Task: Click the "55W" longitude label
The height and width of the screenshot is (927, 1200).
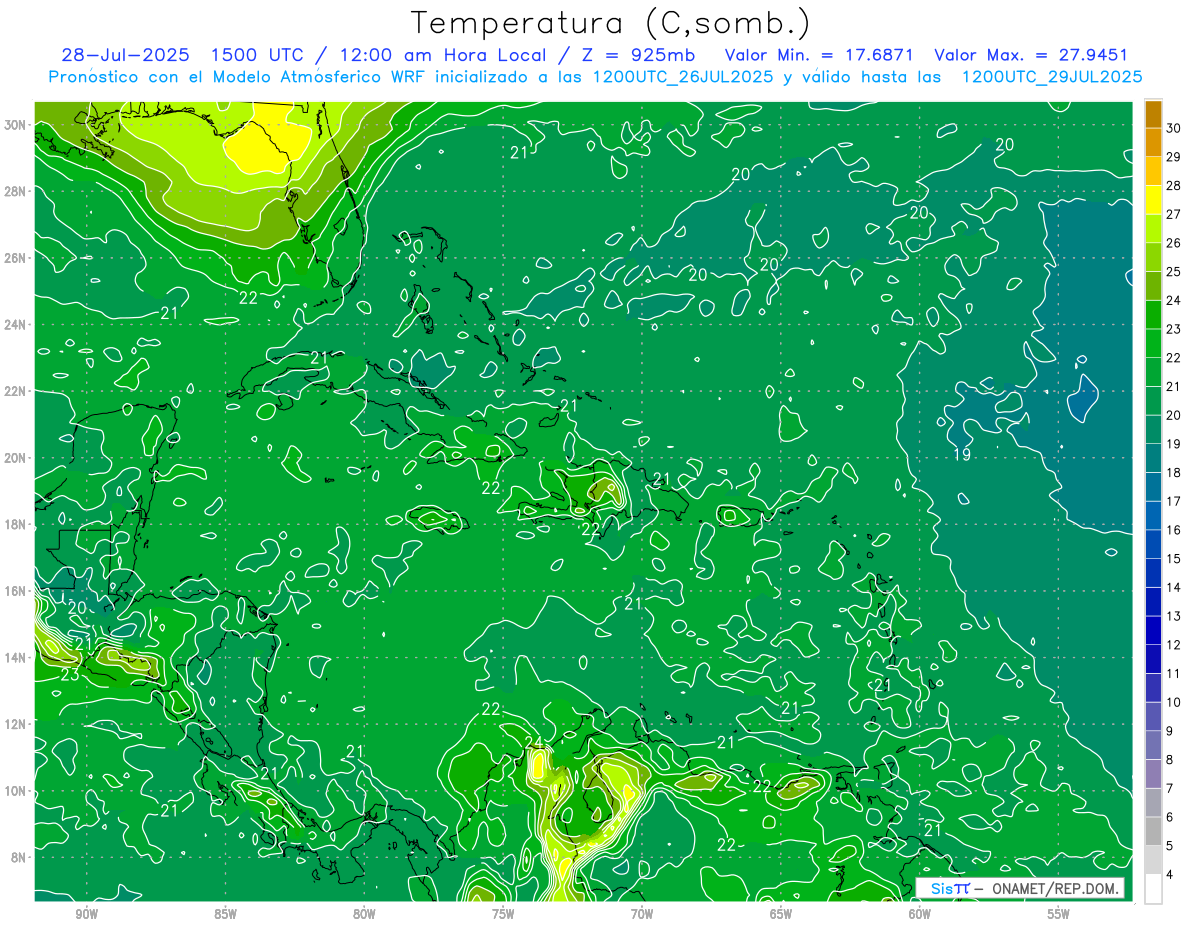Action: (x=1059, y=914)
